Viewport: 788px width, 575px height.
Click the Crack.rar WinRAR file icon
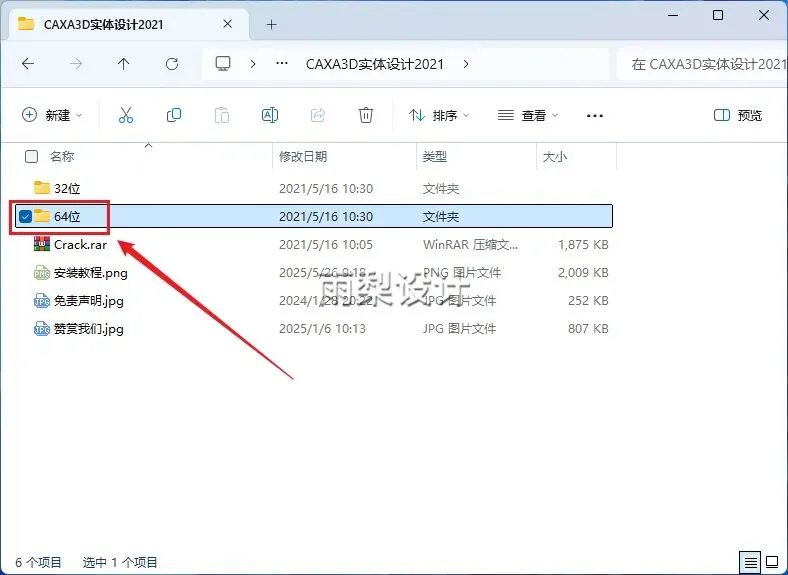[x=42, y=244]
